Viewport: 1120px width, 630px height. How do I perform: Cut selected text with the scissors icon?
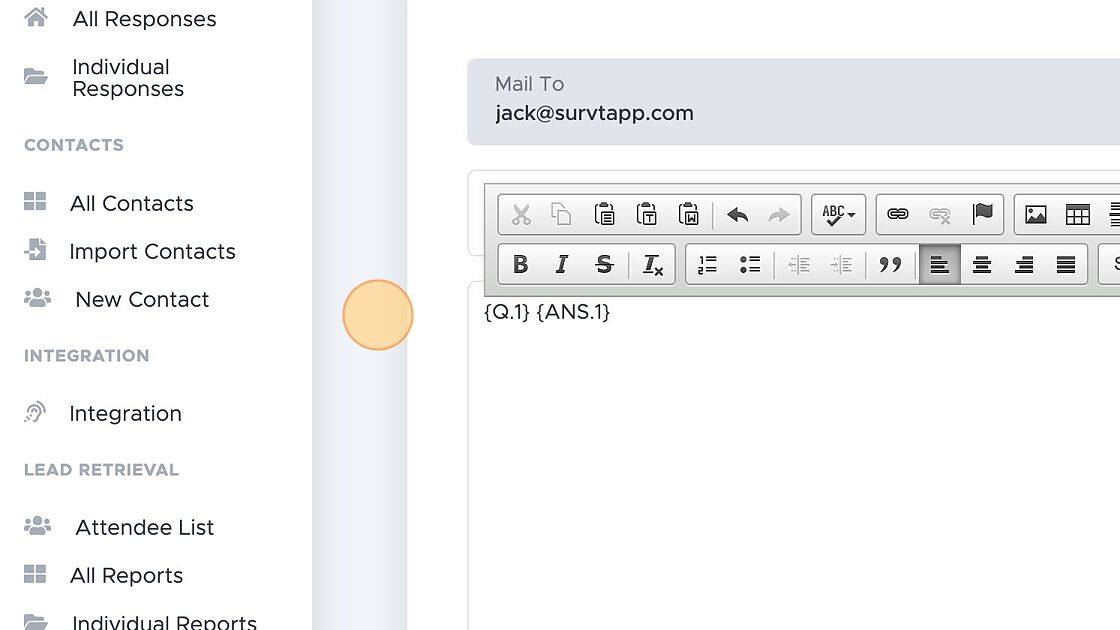[521, 214]
